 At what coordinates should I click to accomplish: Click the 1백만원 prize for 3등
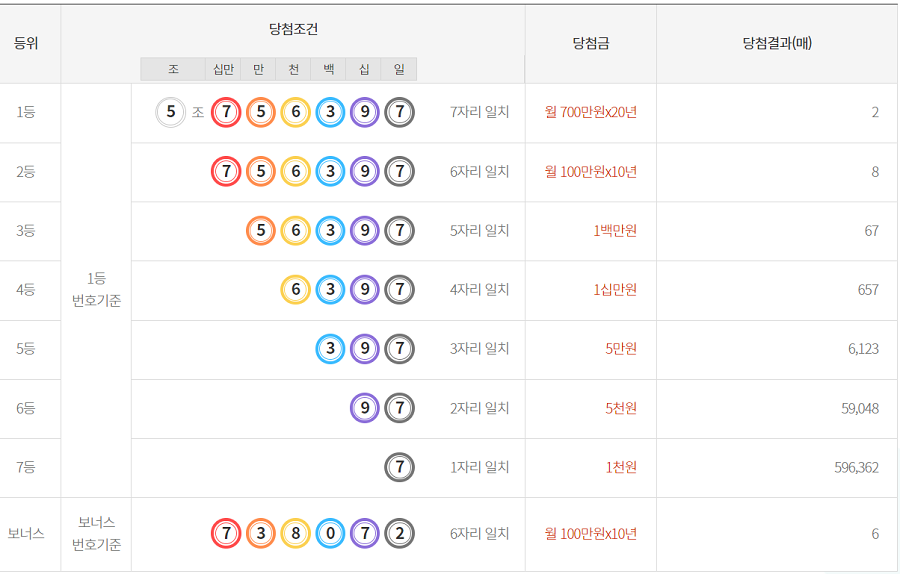(x=614, y=231)
